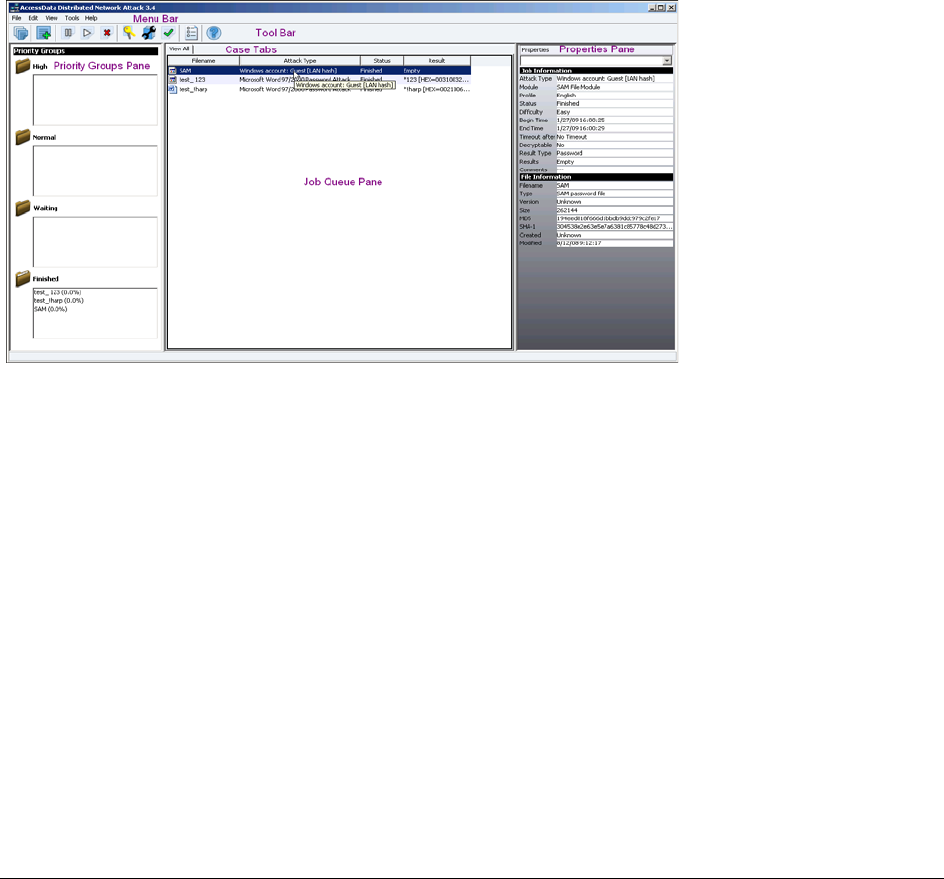Open the Edit menu
Image resolution: width=944 pixels, height=879 pixels.
[x=33, y=18]
